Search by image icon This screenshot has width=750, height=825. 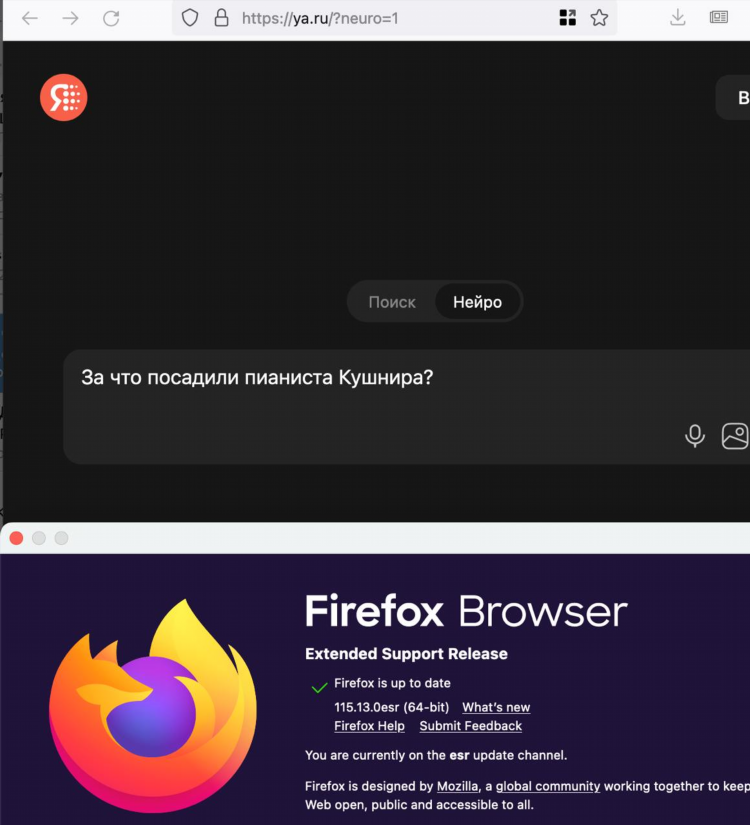click(x=735, y=436)
